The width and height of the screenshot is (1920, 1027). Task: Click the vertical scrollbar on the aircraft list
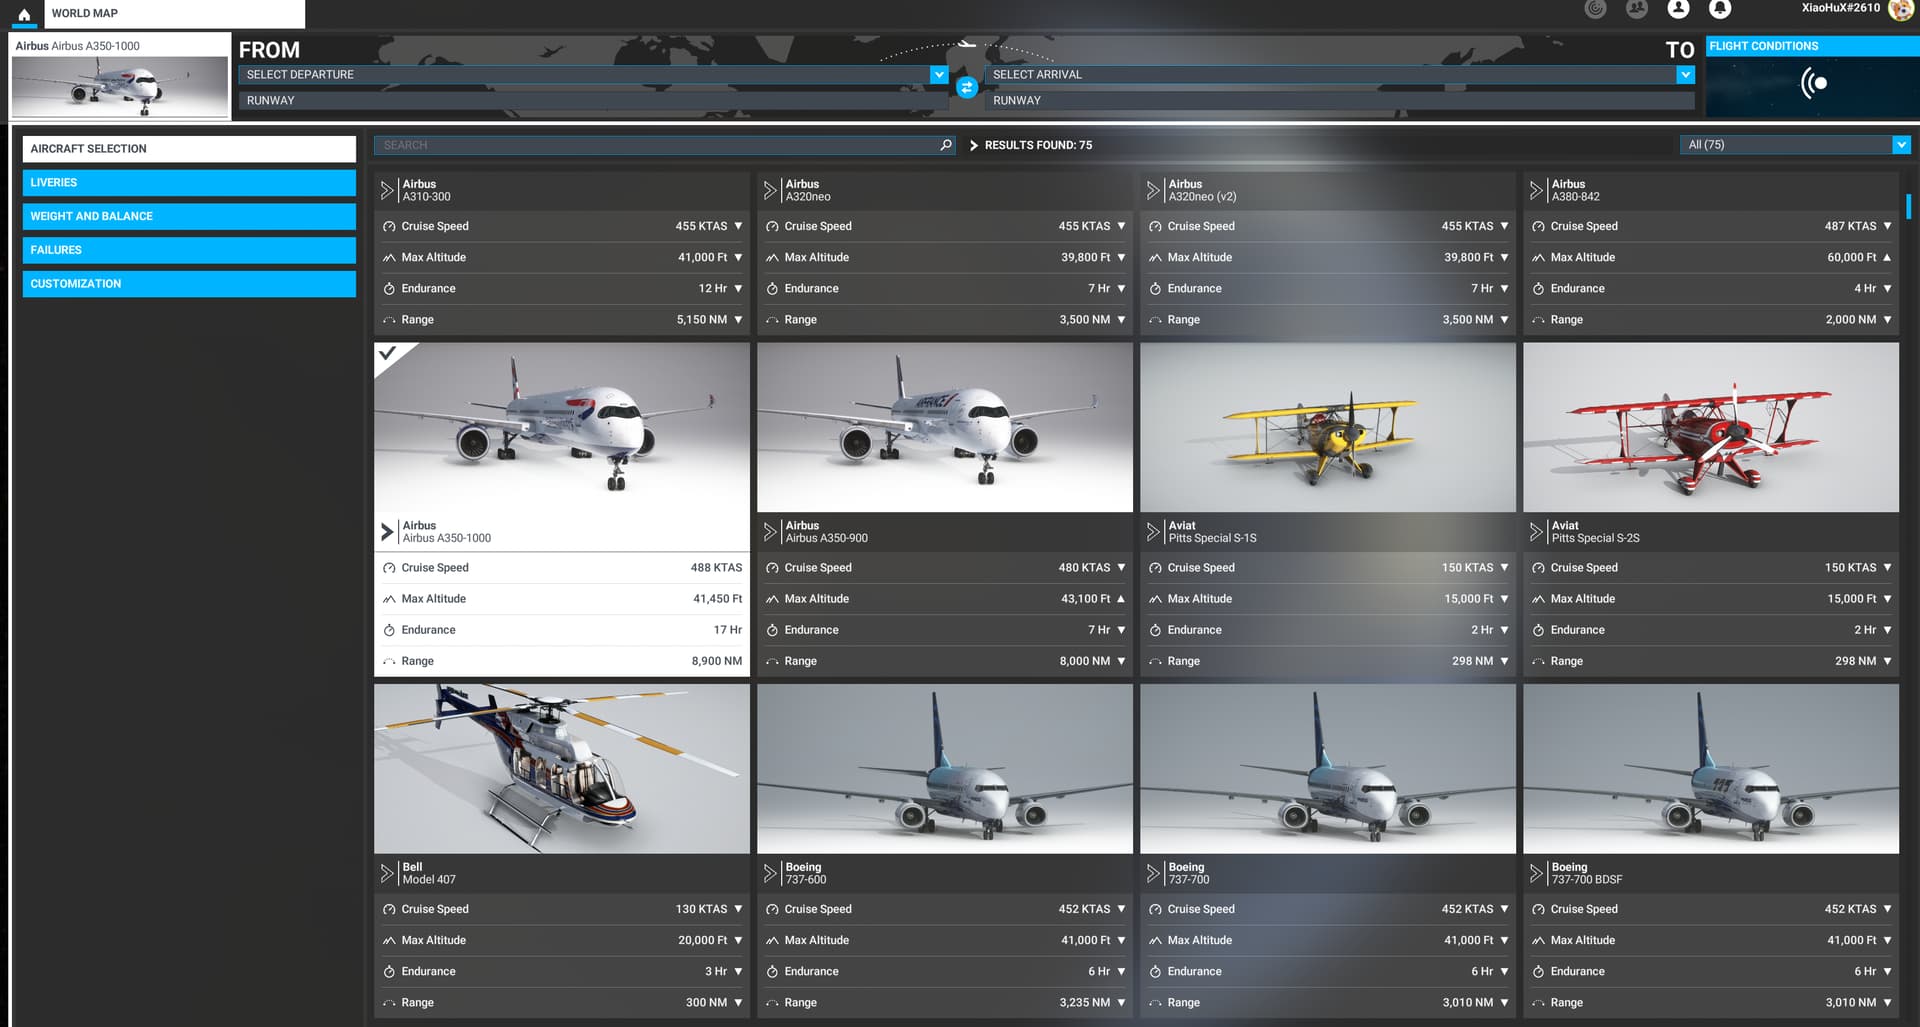pos(1908,207)
